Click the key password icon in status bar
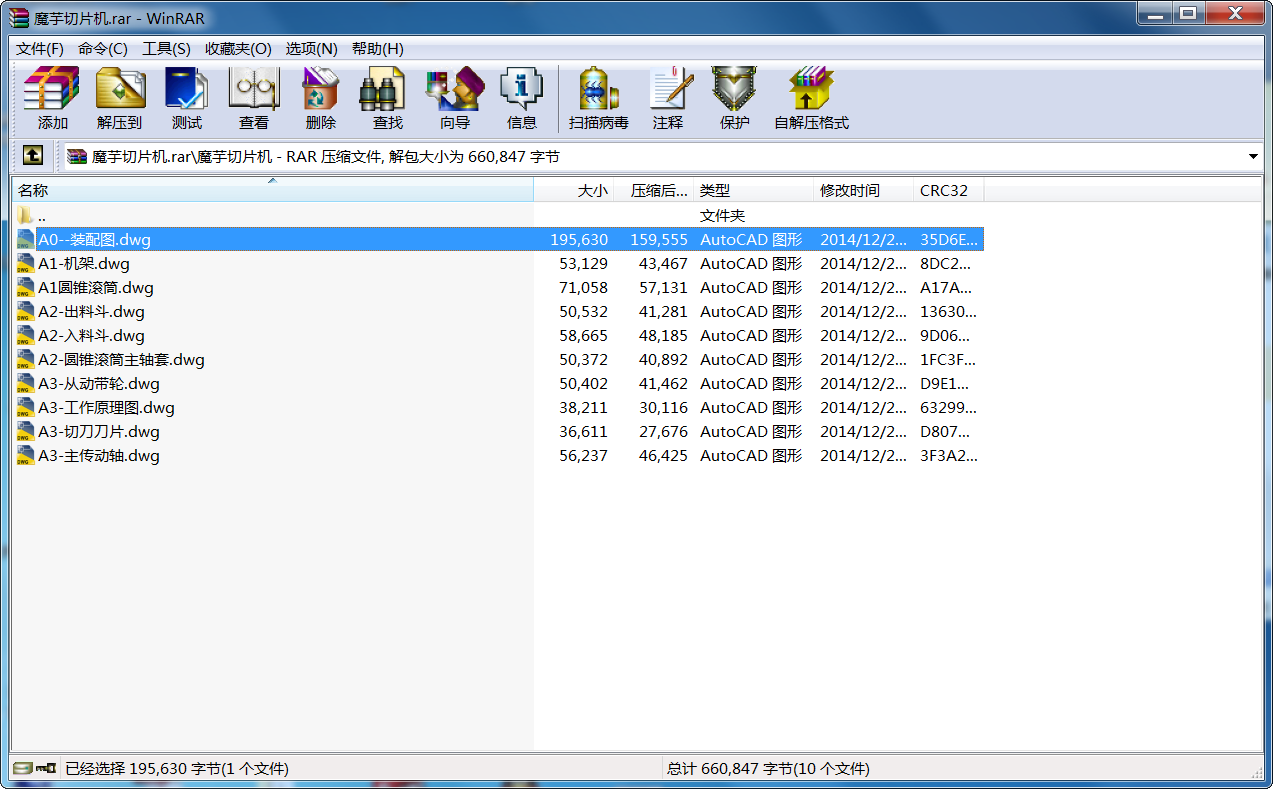This screenshot has height=789, width=1273. pyautogui.click(x=46, y=768)
